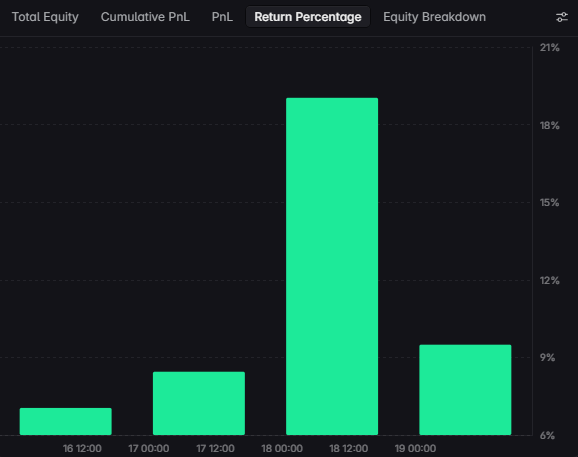Click the 9% axis label

click(547, 357)
